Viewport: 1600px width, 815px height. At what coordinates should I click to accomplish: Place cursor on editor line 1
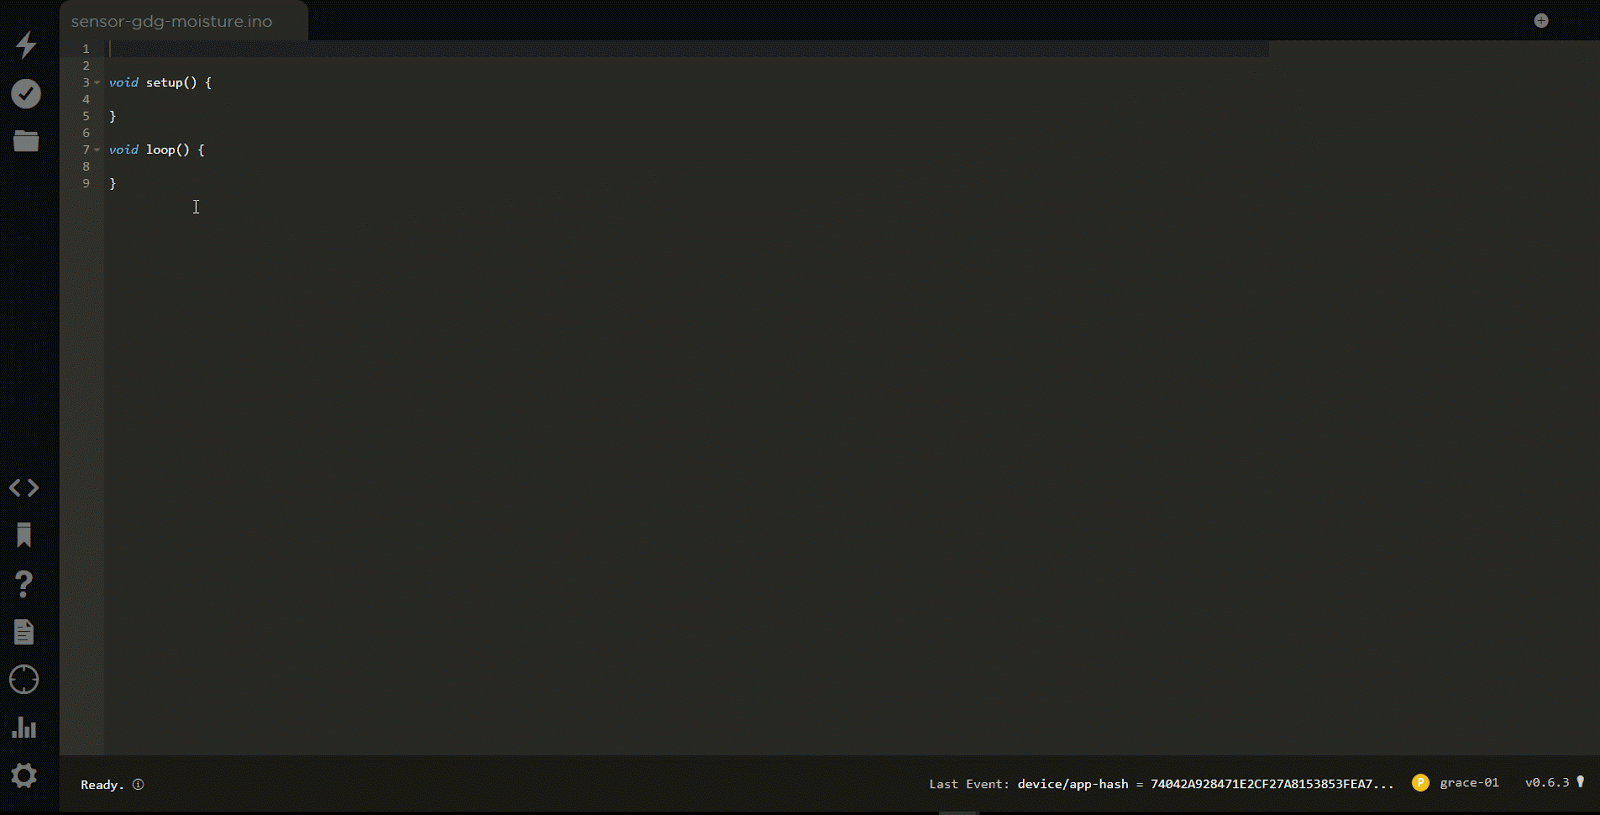[x=688, y=49]
